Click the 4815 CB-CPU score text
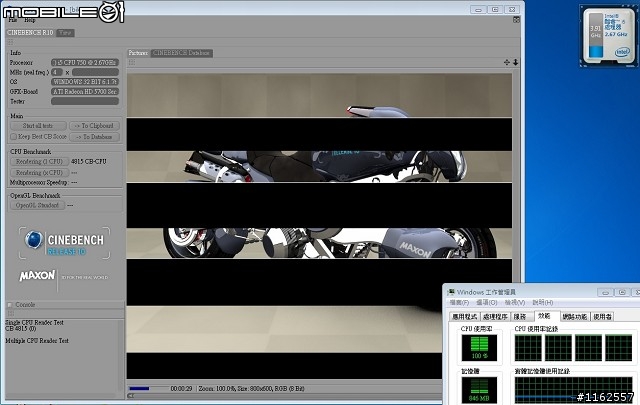 tap(89, 162)
